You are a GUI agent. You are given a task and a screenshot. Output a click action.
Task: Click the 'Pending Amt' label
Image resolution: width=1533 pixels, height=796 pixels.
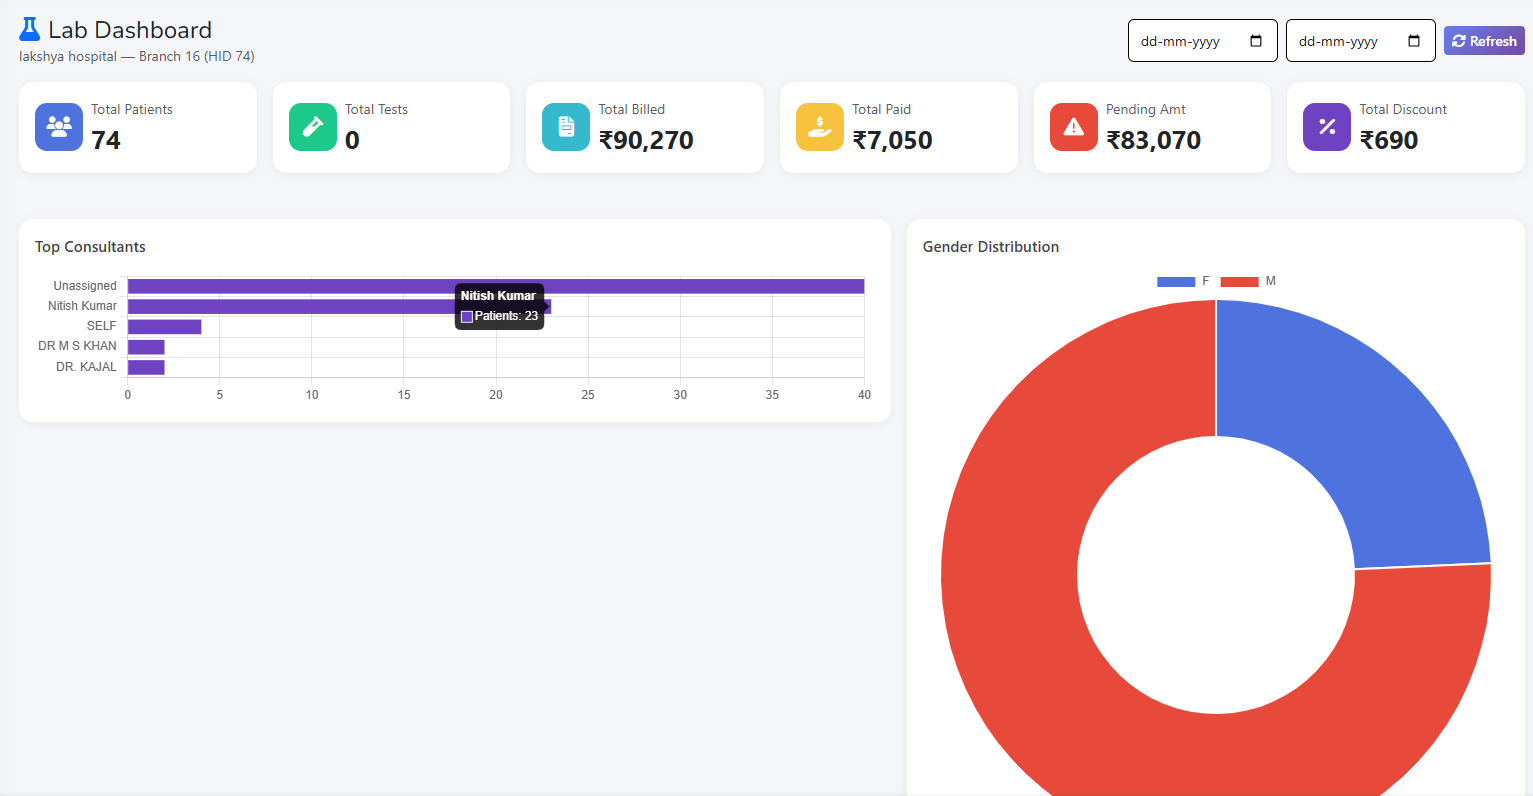[1146, 109]
